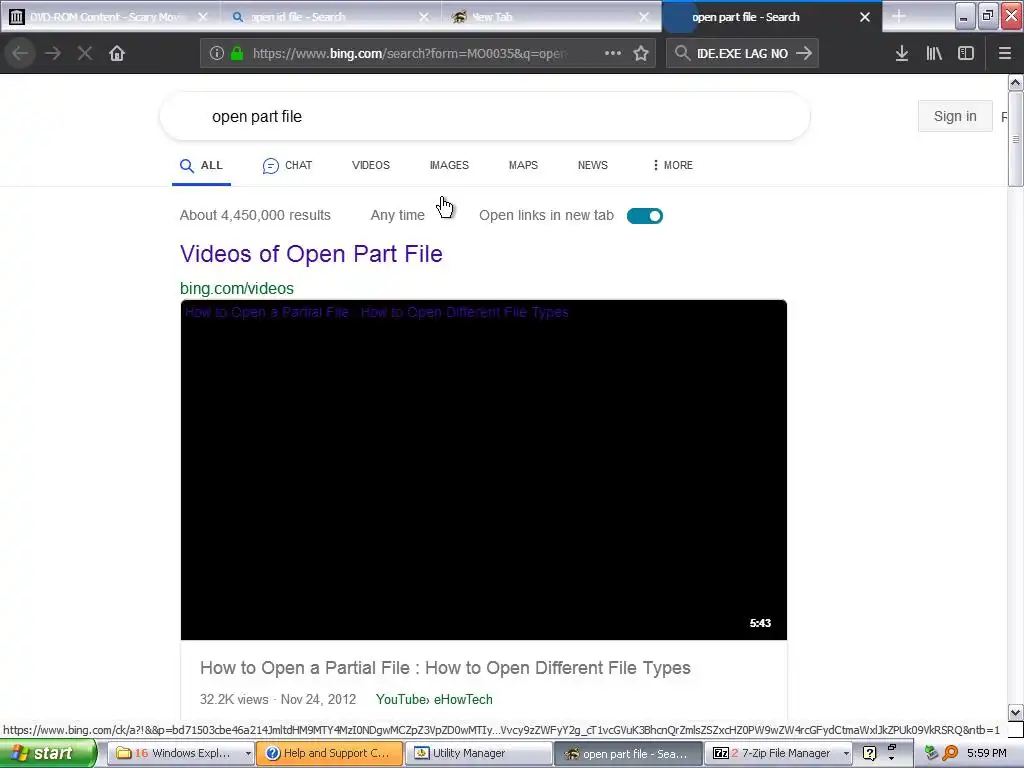Image resolution: width=1024 pixels, height=768 pixels.
Task: Open 'Videos of Open Part File' link
Action: 312,254
